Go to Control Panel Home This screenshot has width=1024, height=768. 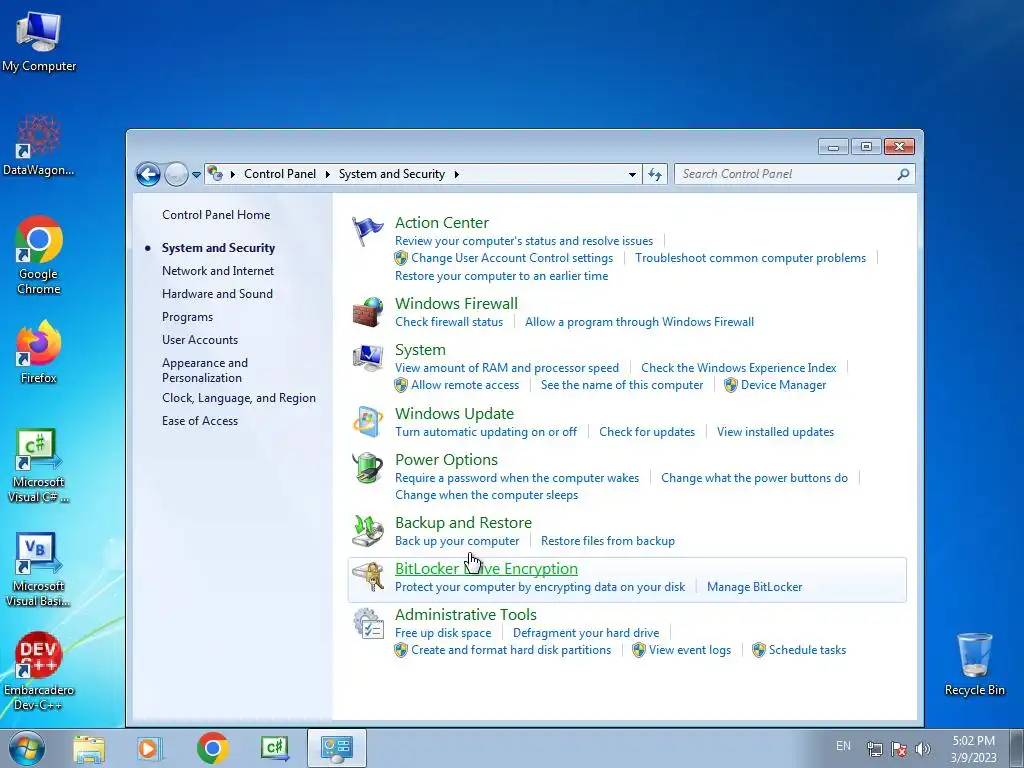click(x=216, y=215)
